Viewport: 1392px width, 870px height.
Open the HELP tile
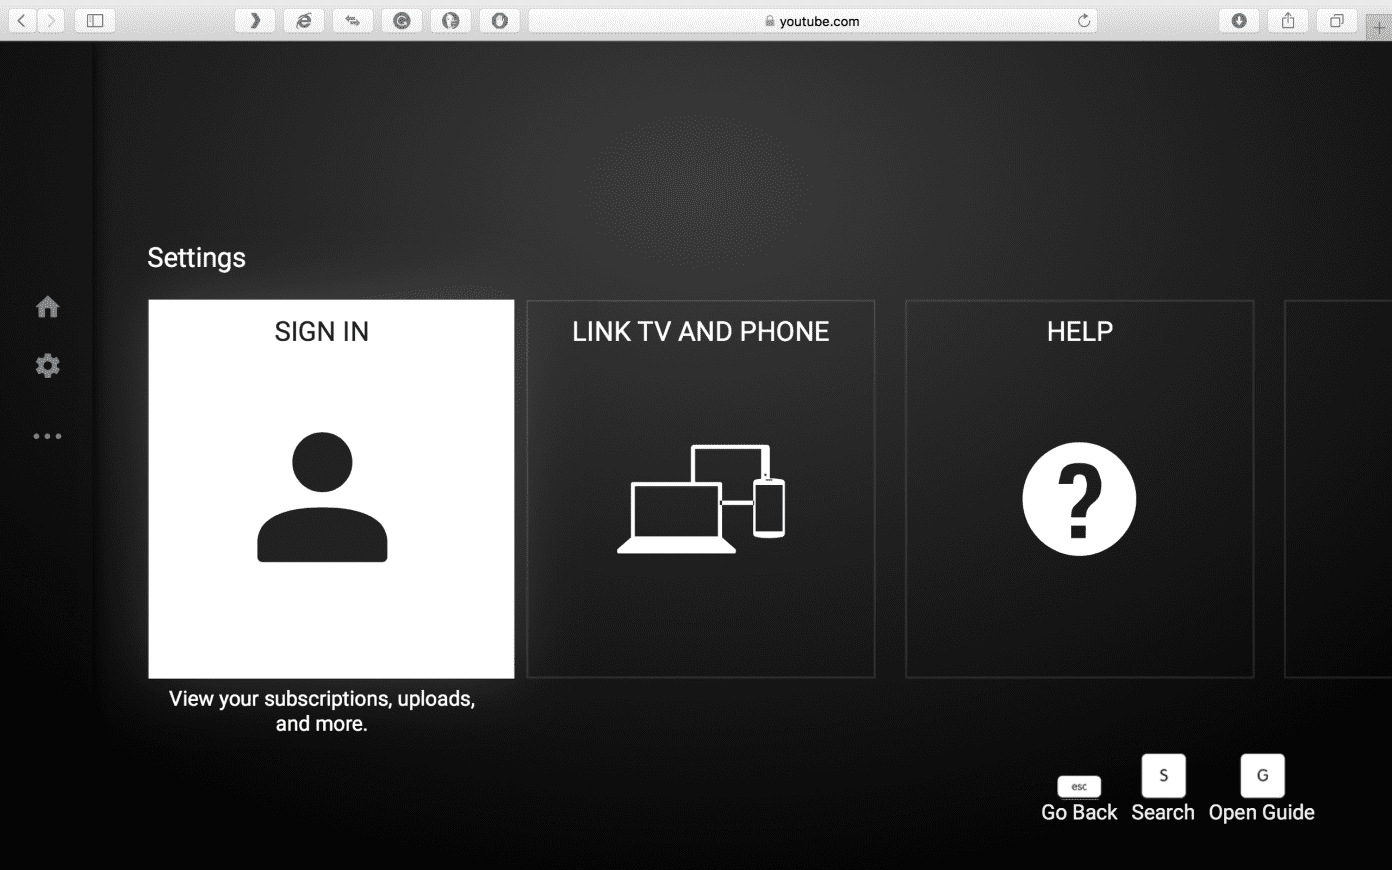click(x=1079, y=487)
